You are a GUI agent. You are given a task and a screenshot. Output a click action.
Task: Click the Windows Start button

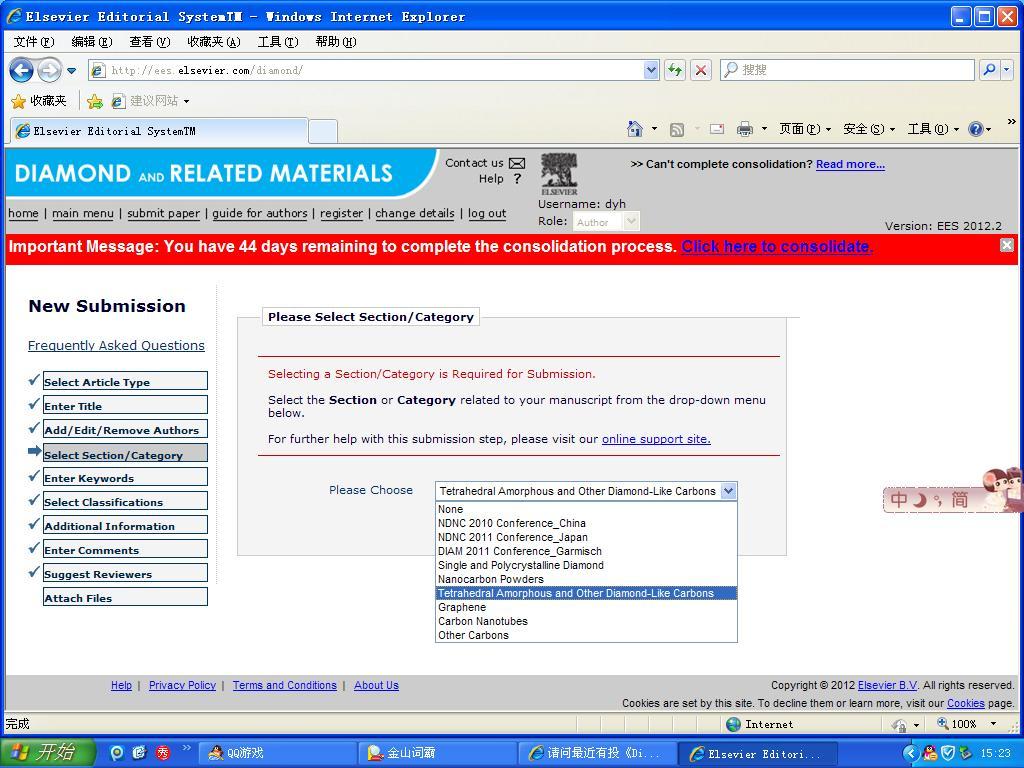48,752
